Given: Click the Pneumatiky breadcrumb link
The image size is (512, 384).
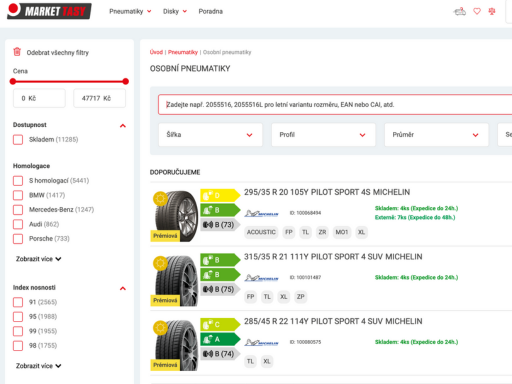Looking at the screenshot, I should pyautogui.click(x=183, y=52).
